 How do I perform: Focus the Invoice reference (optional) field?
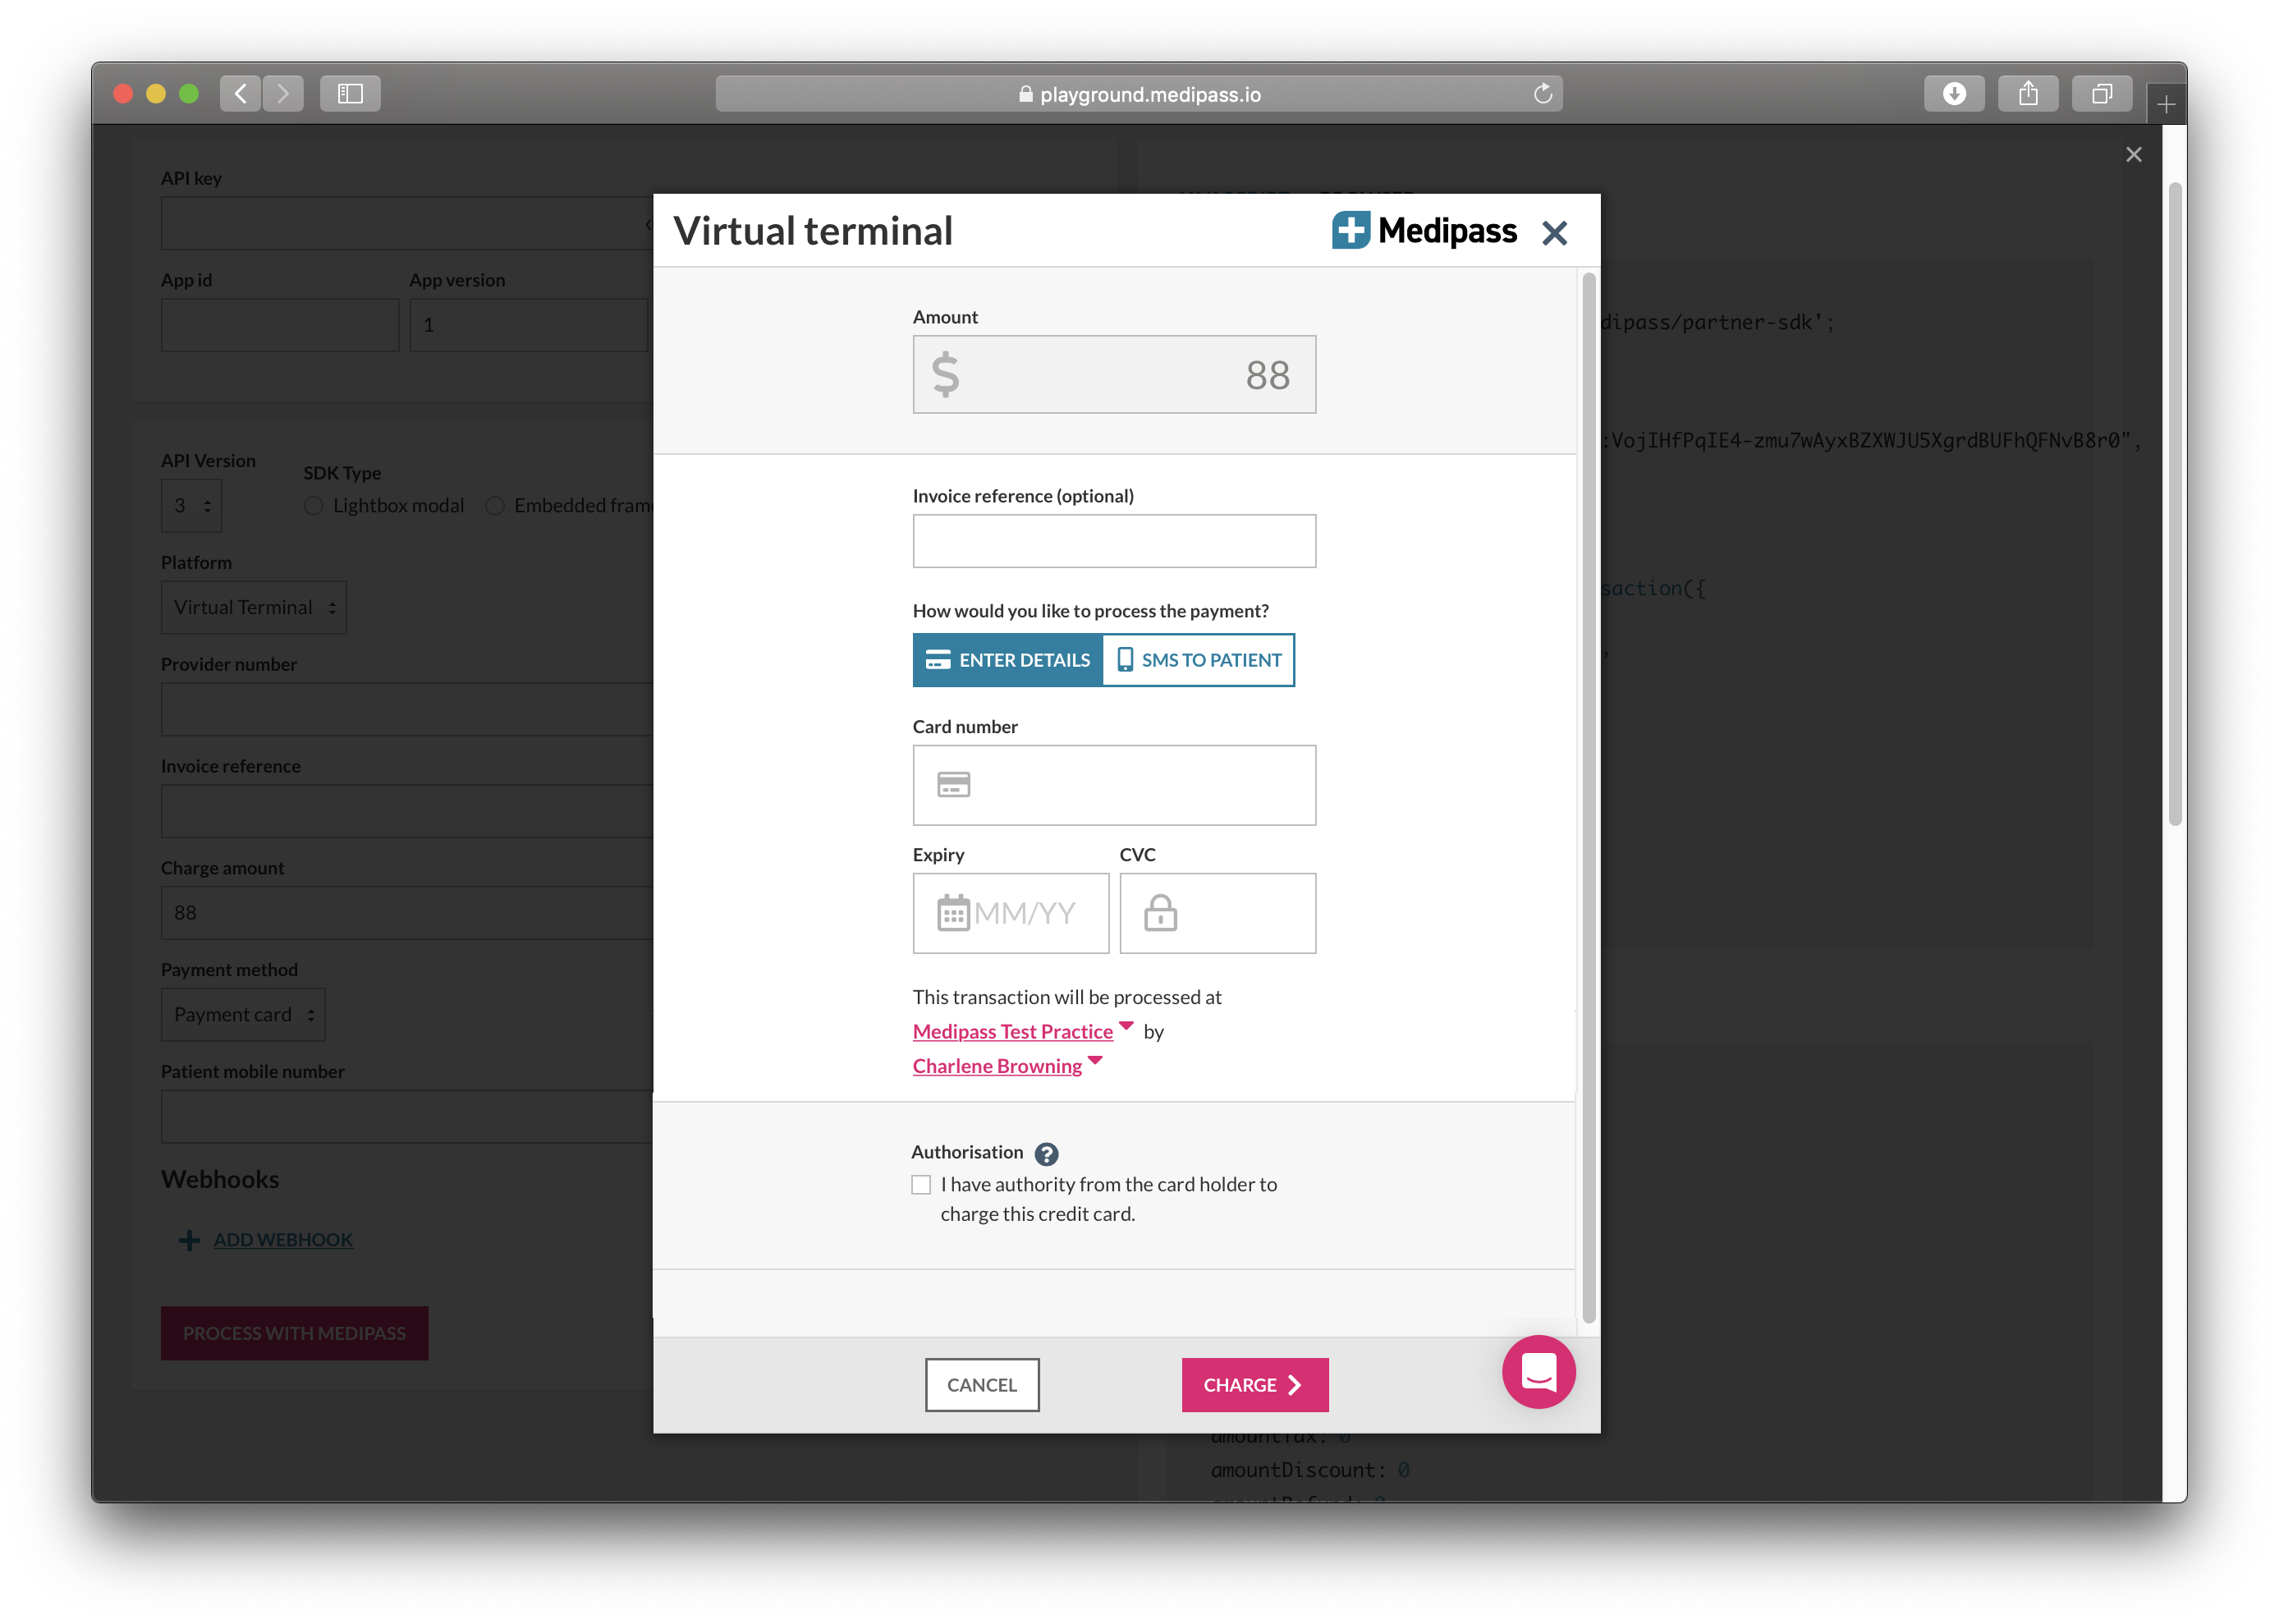pos(1114,541)
